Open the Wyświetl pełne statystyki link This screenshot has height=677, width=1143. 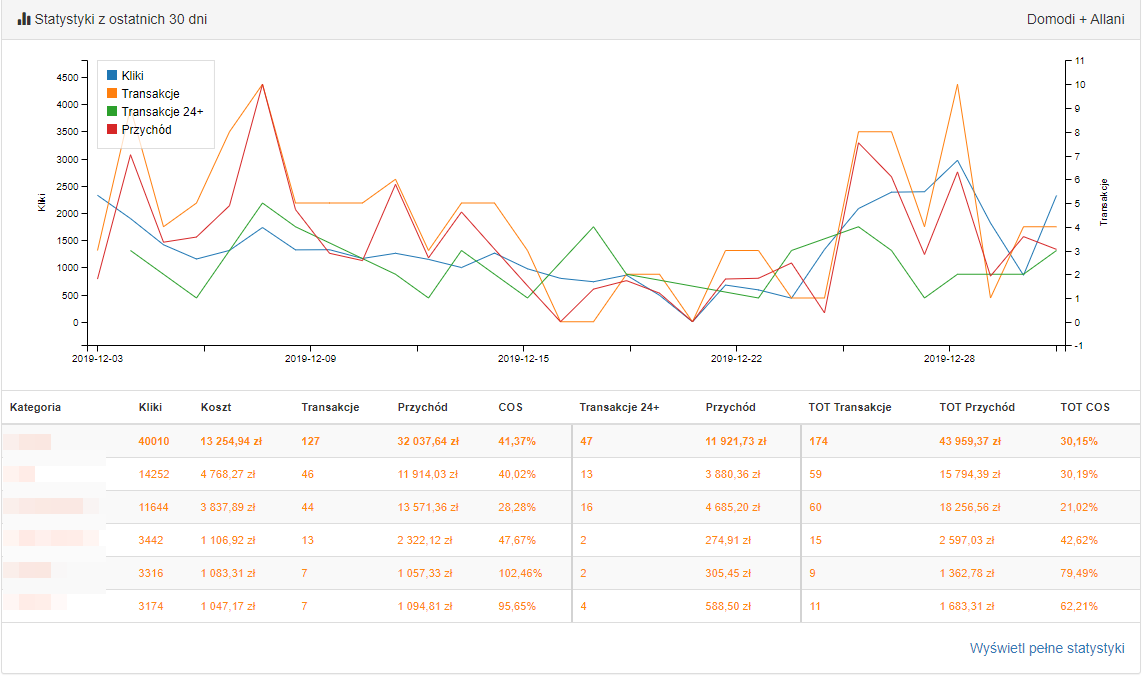[x=1047, y=648]
